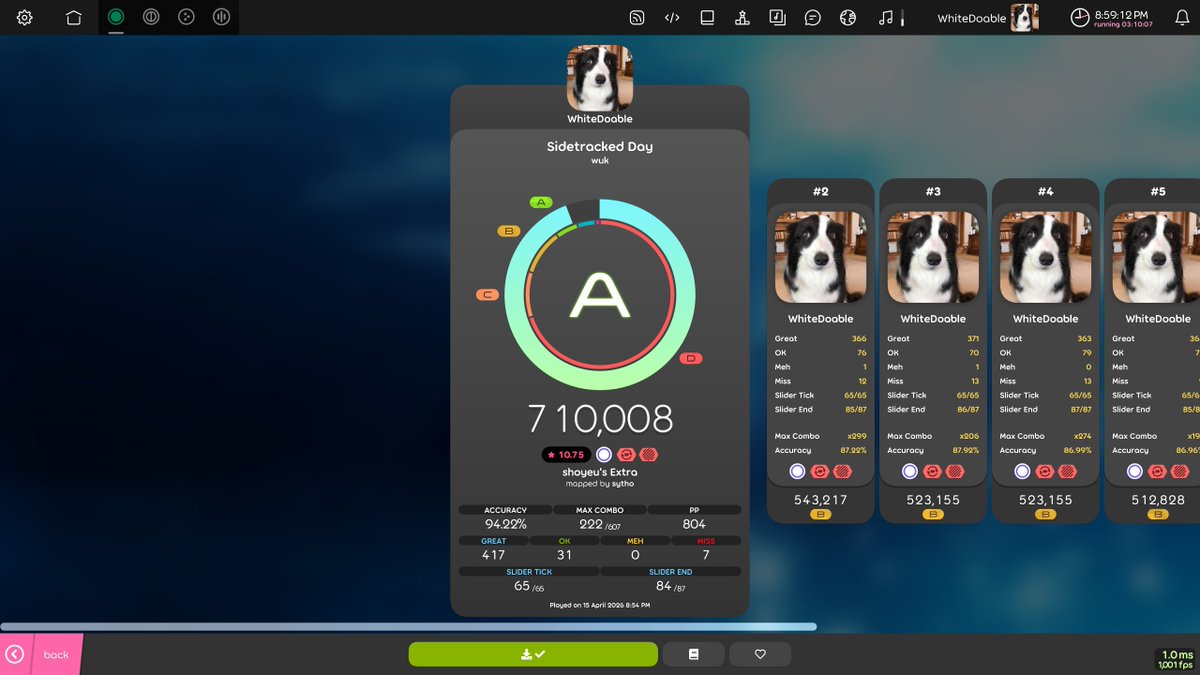Viewport: 1200px width, 675px height.
Task: Click the PP 804 statistic
Action: [694, 517]
